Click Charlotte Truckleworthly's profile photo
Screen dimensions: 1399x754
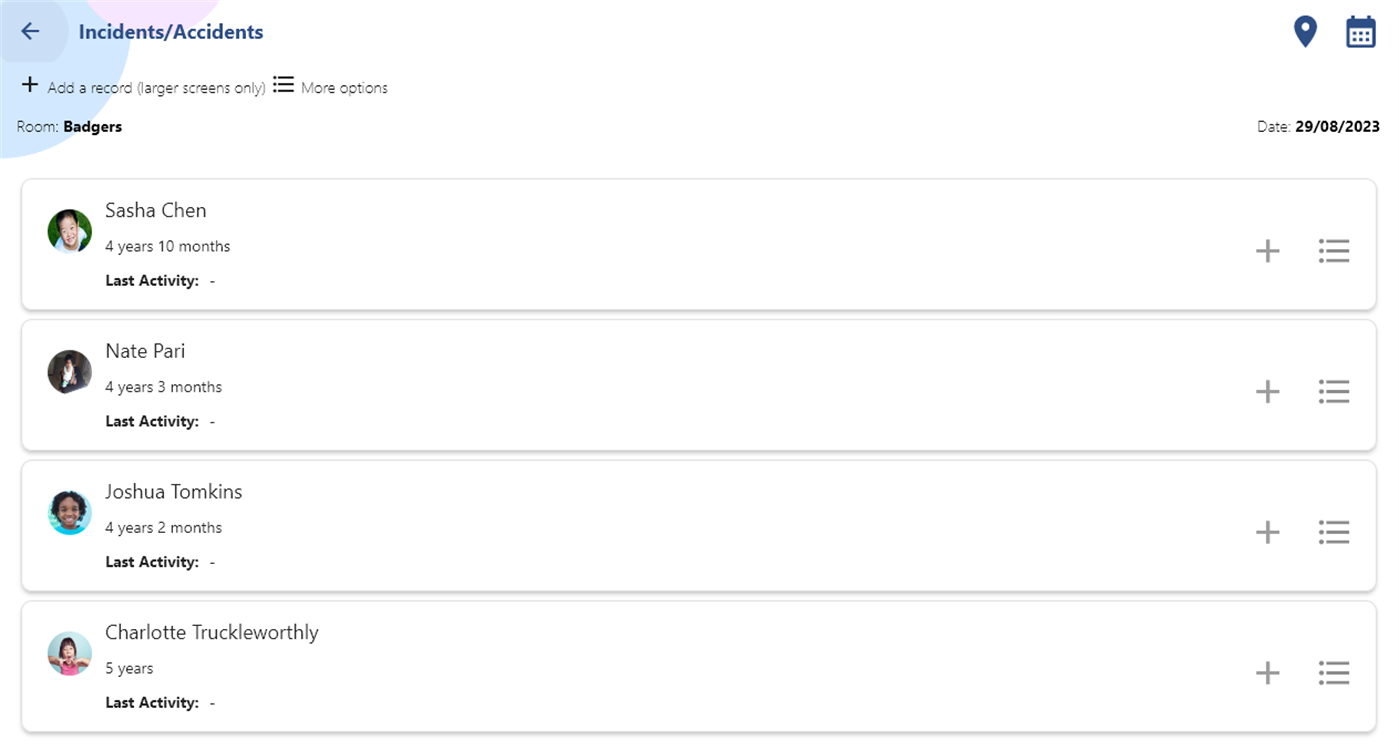pos(70,653)
